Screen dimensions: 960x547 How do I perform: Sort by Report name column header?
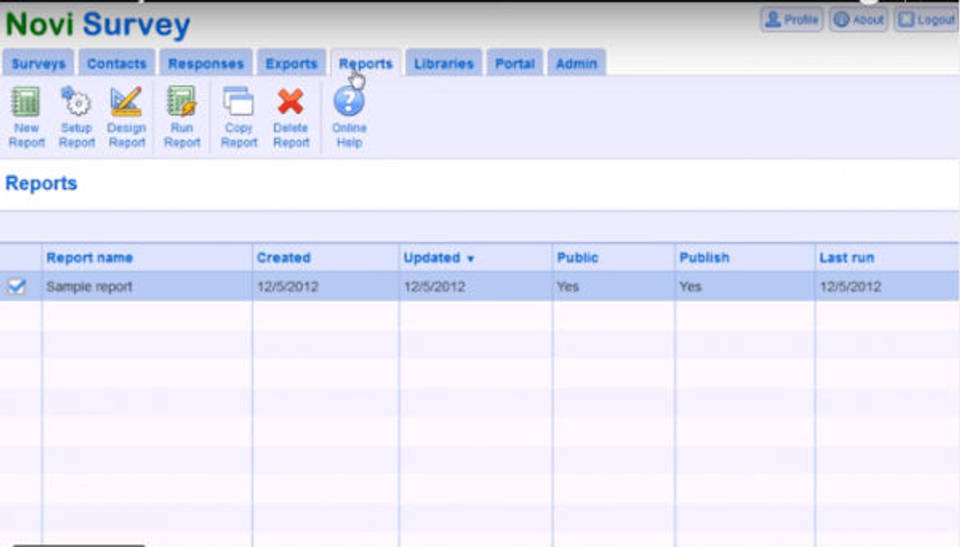(90, 258)
